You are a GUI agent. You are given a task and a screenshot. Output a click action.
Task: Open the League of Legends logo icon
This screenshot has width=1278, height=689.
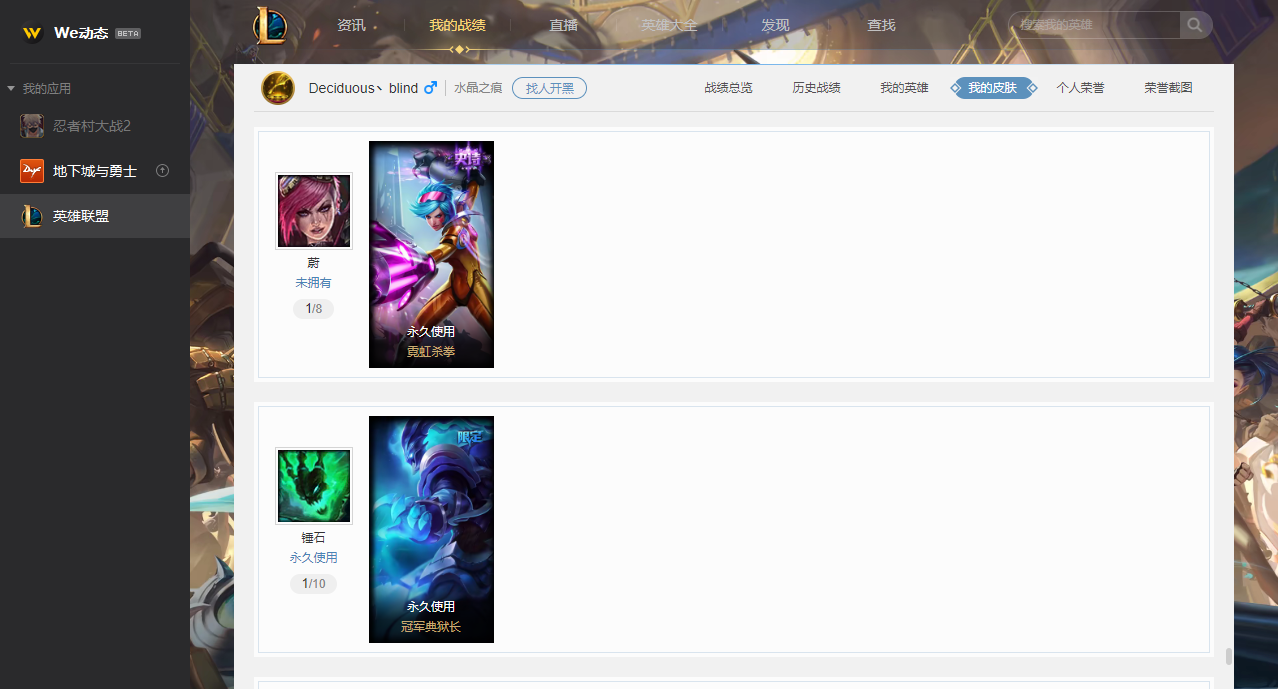tap(270, 26)
